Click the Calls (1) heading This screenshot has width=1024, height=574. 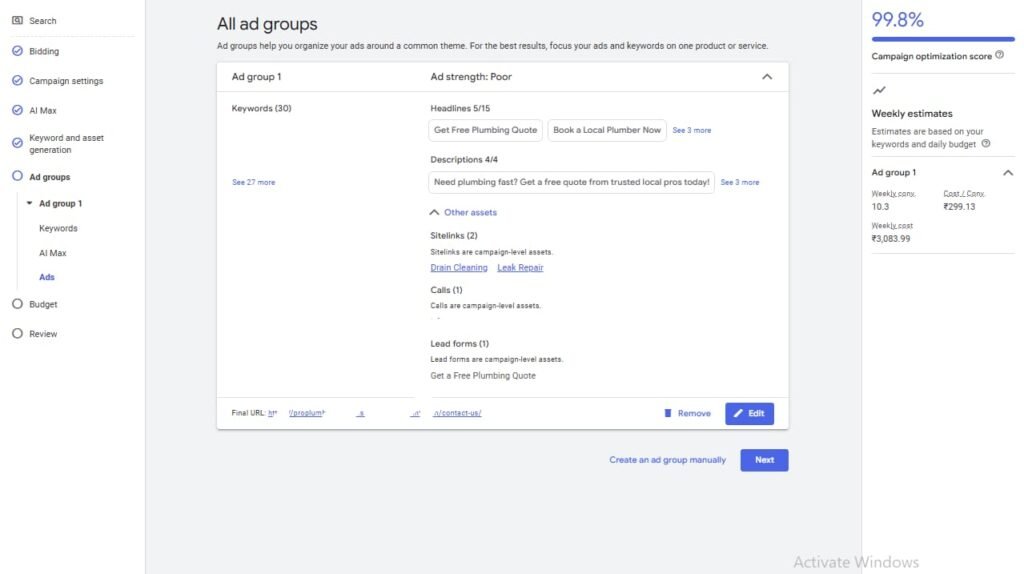pos(446,290)
